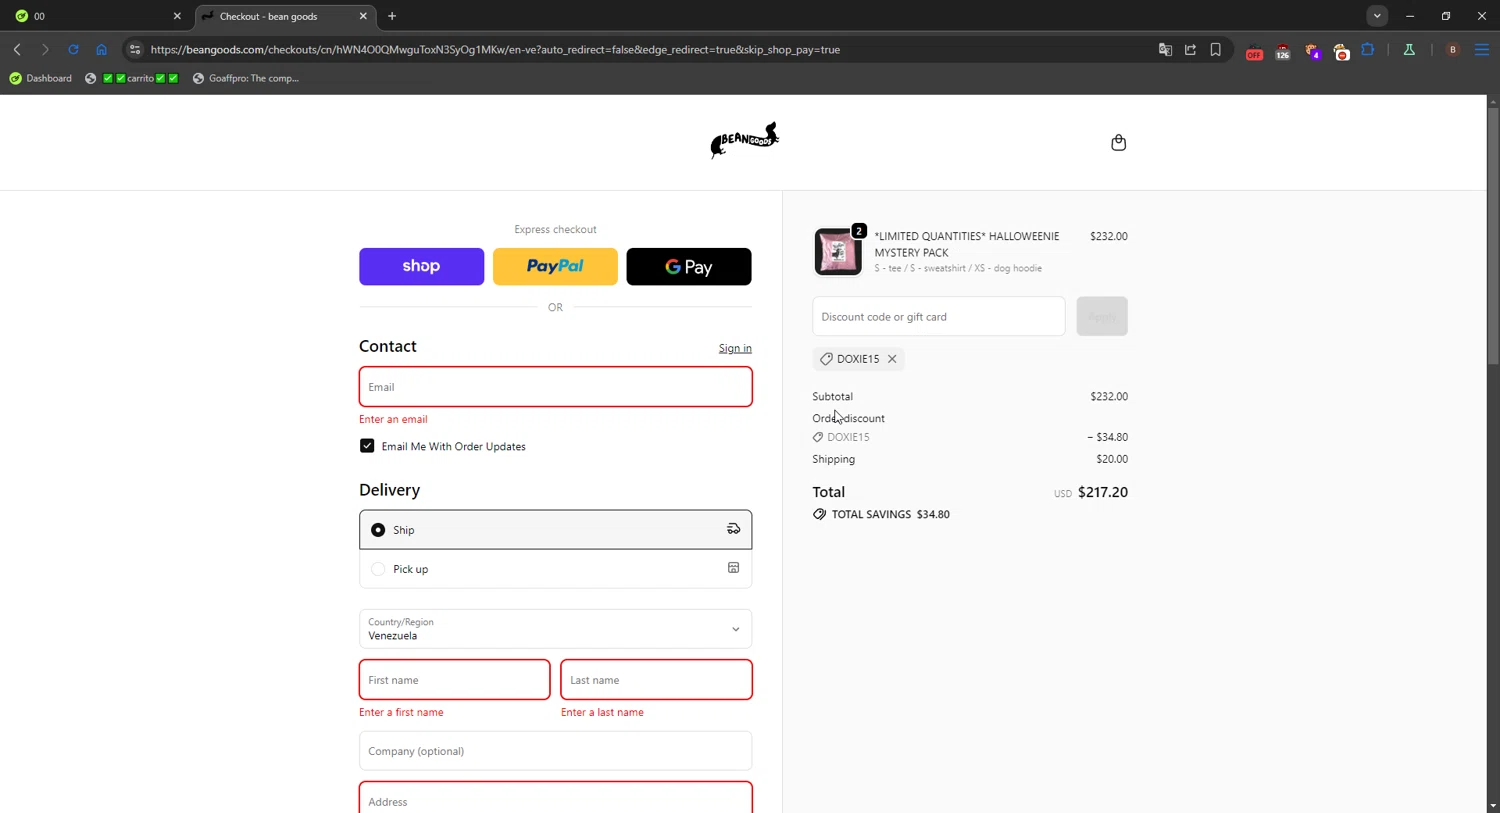The width and height of the screenshot is (1500, 813).
Task: Open the shopping cart bag icon
Action: click(1118, 142)
